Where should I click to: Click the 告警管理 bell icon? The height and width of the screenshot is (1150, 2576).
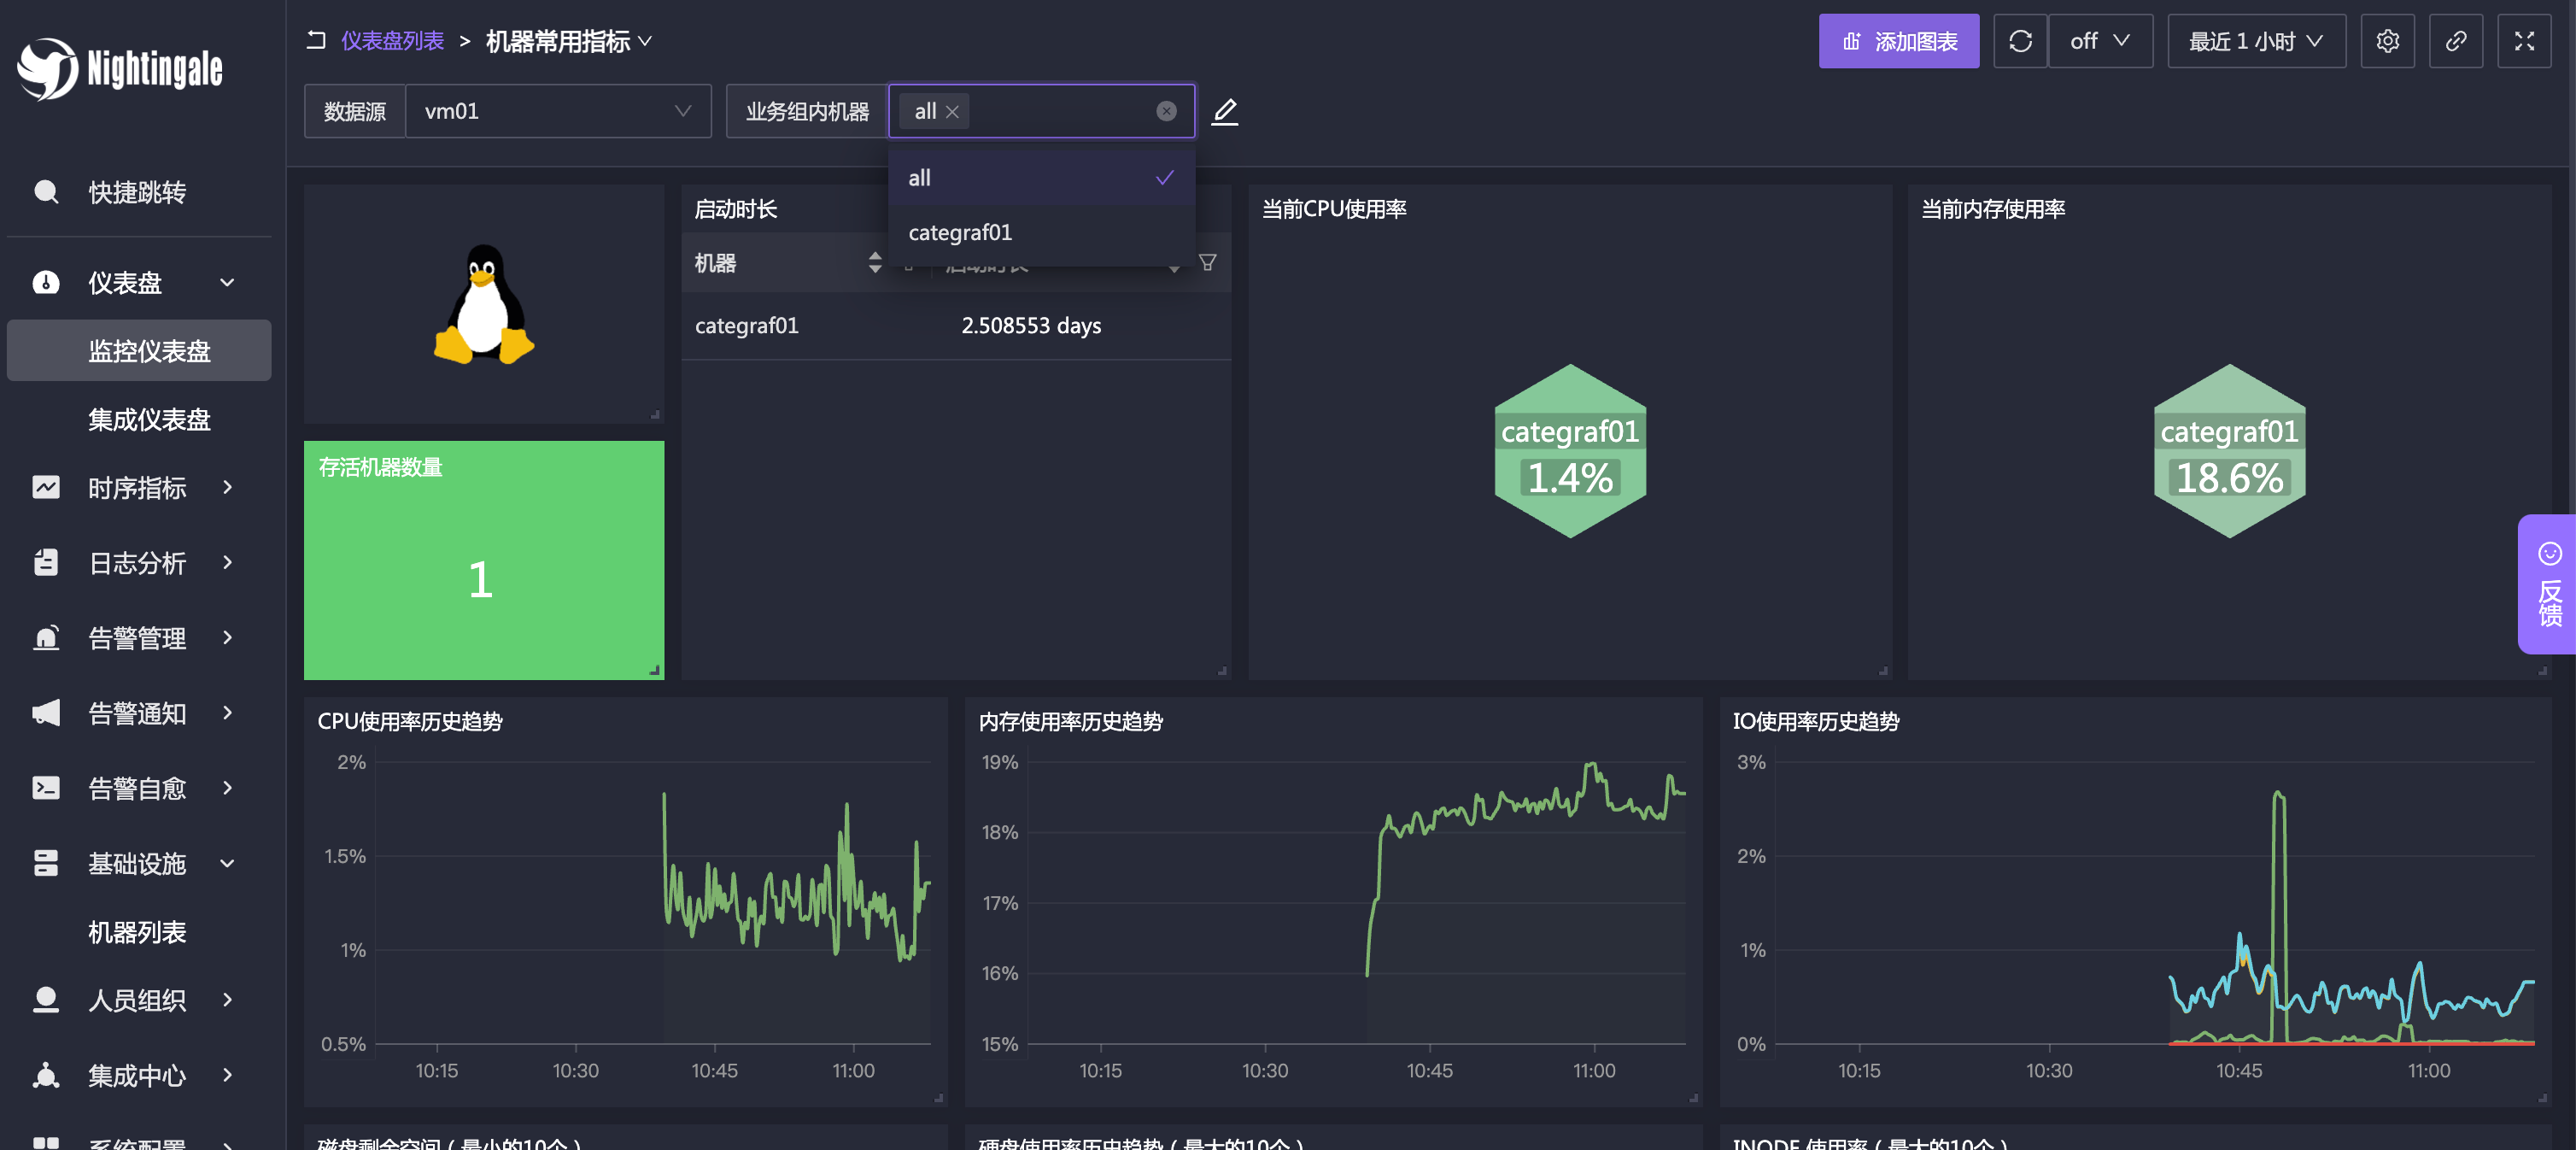[46, 638]
